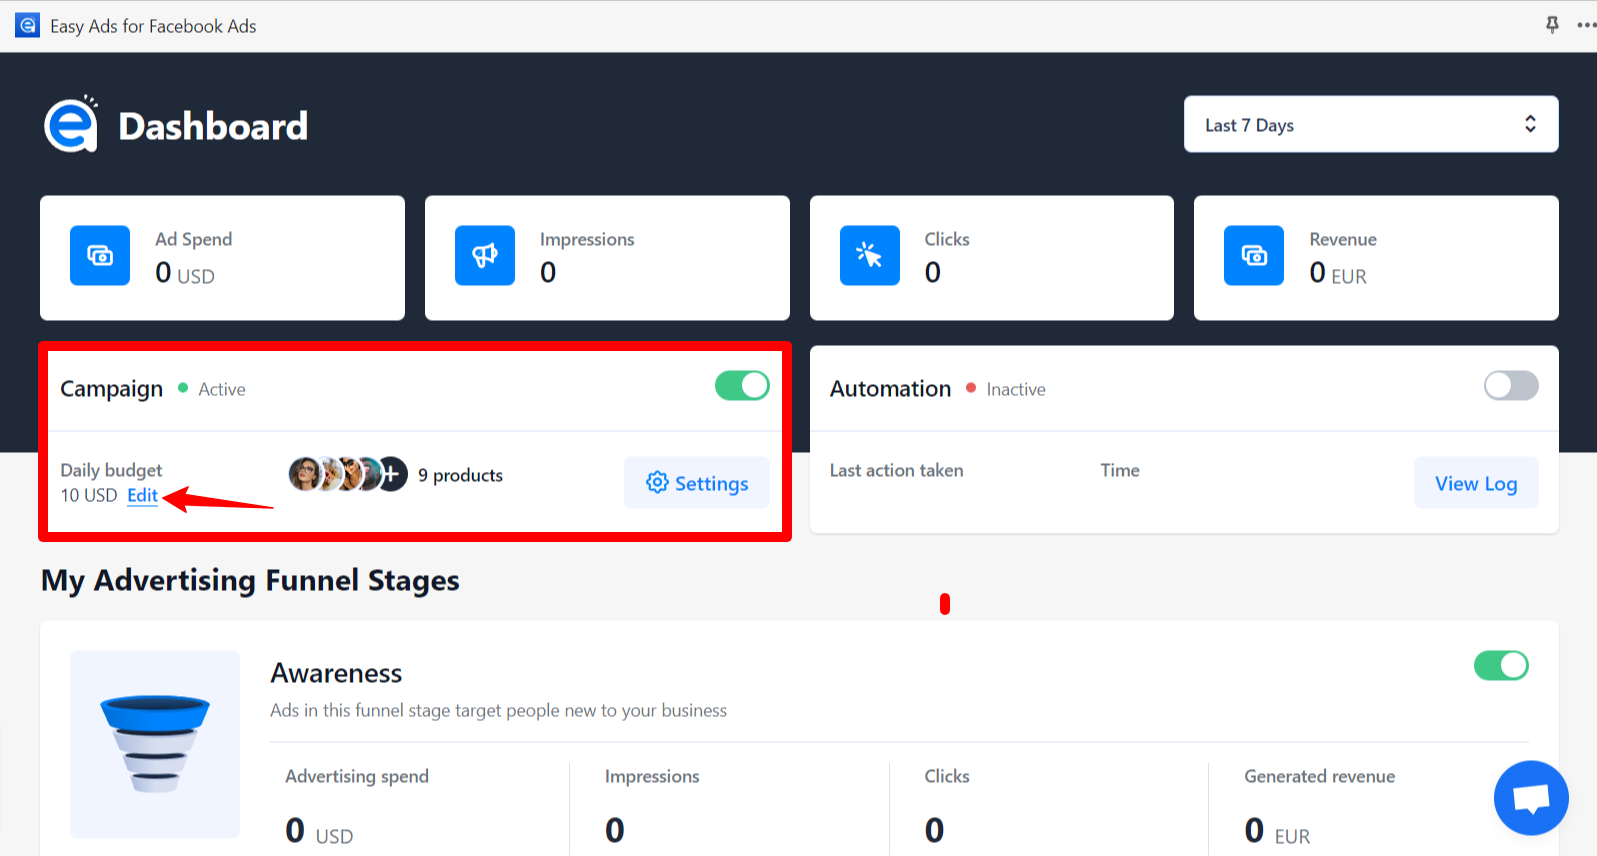The image size is (1597, 856).
Task: Click the Awareness funnel image
Action: click(155, 744)
